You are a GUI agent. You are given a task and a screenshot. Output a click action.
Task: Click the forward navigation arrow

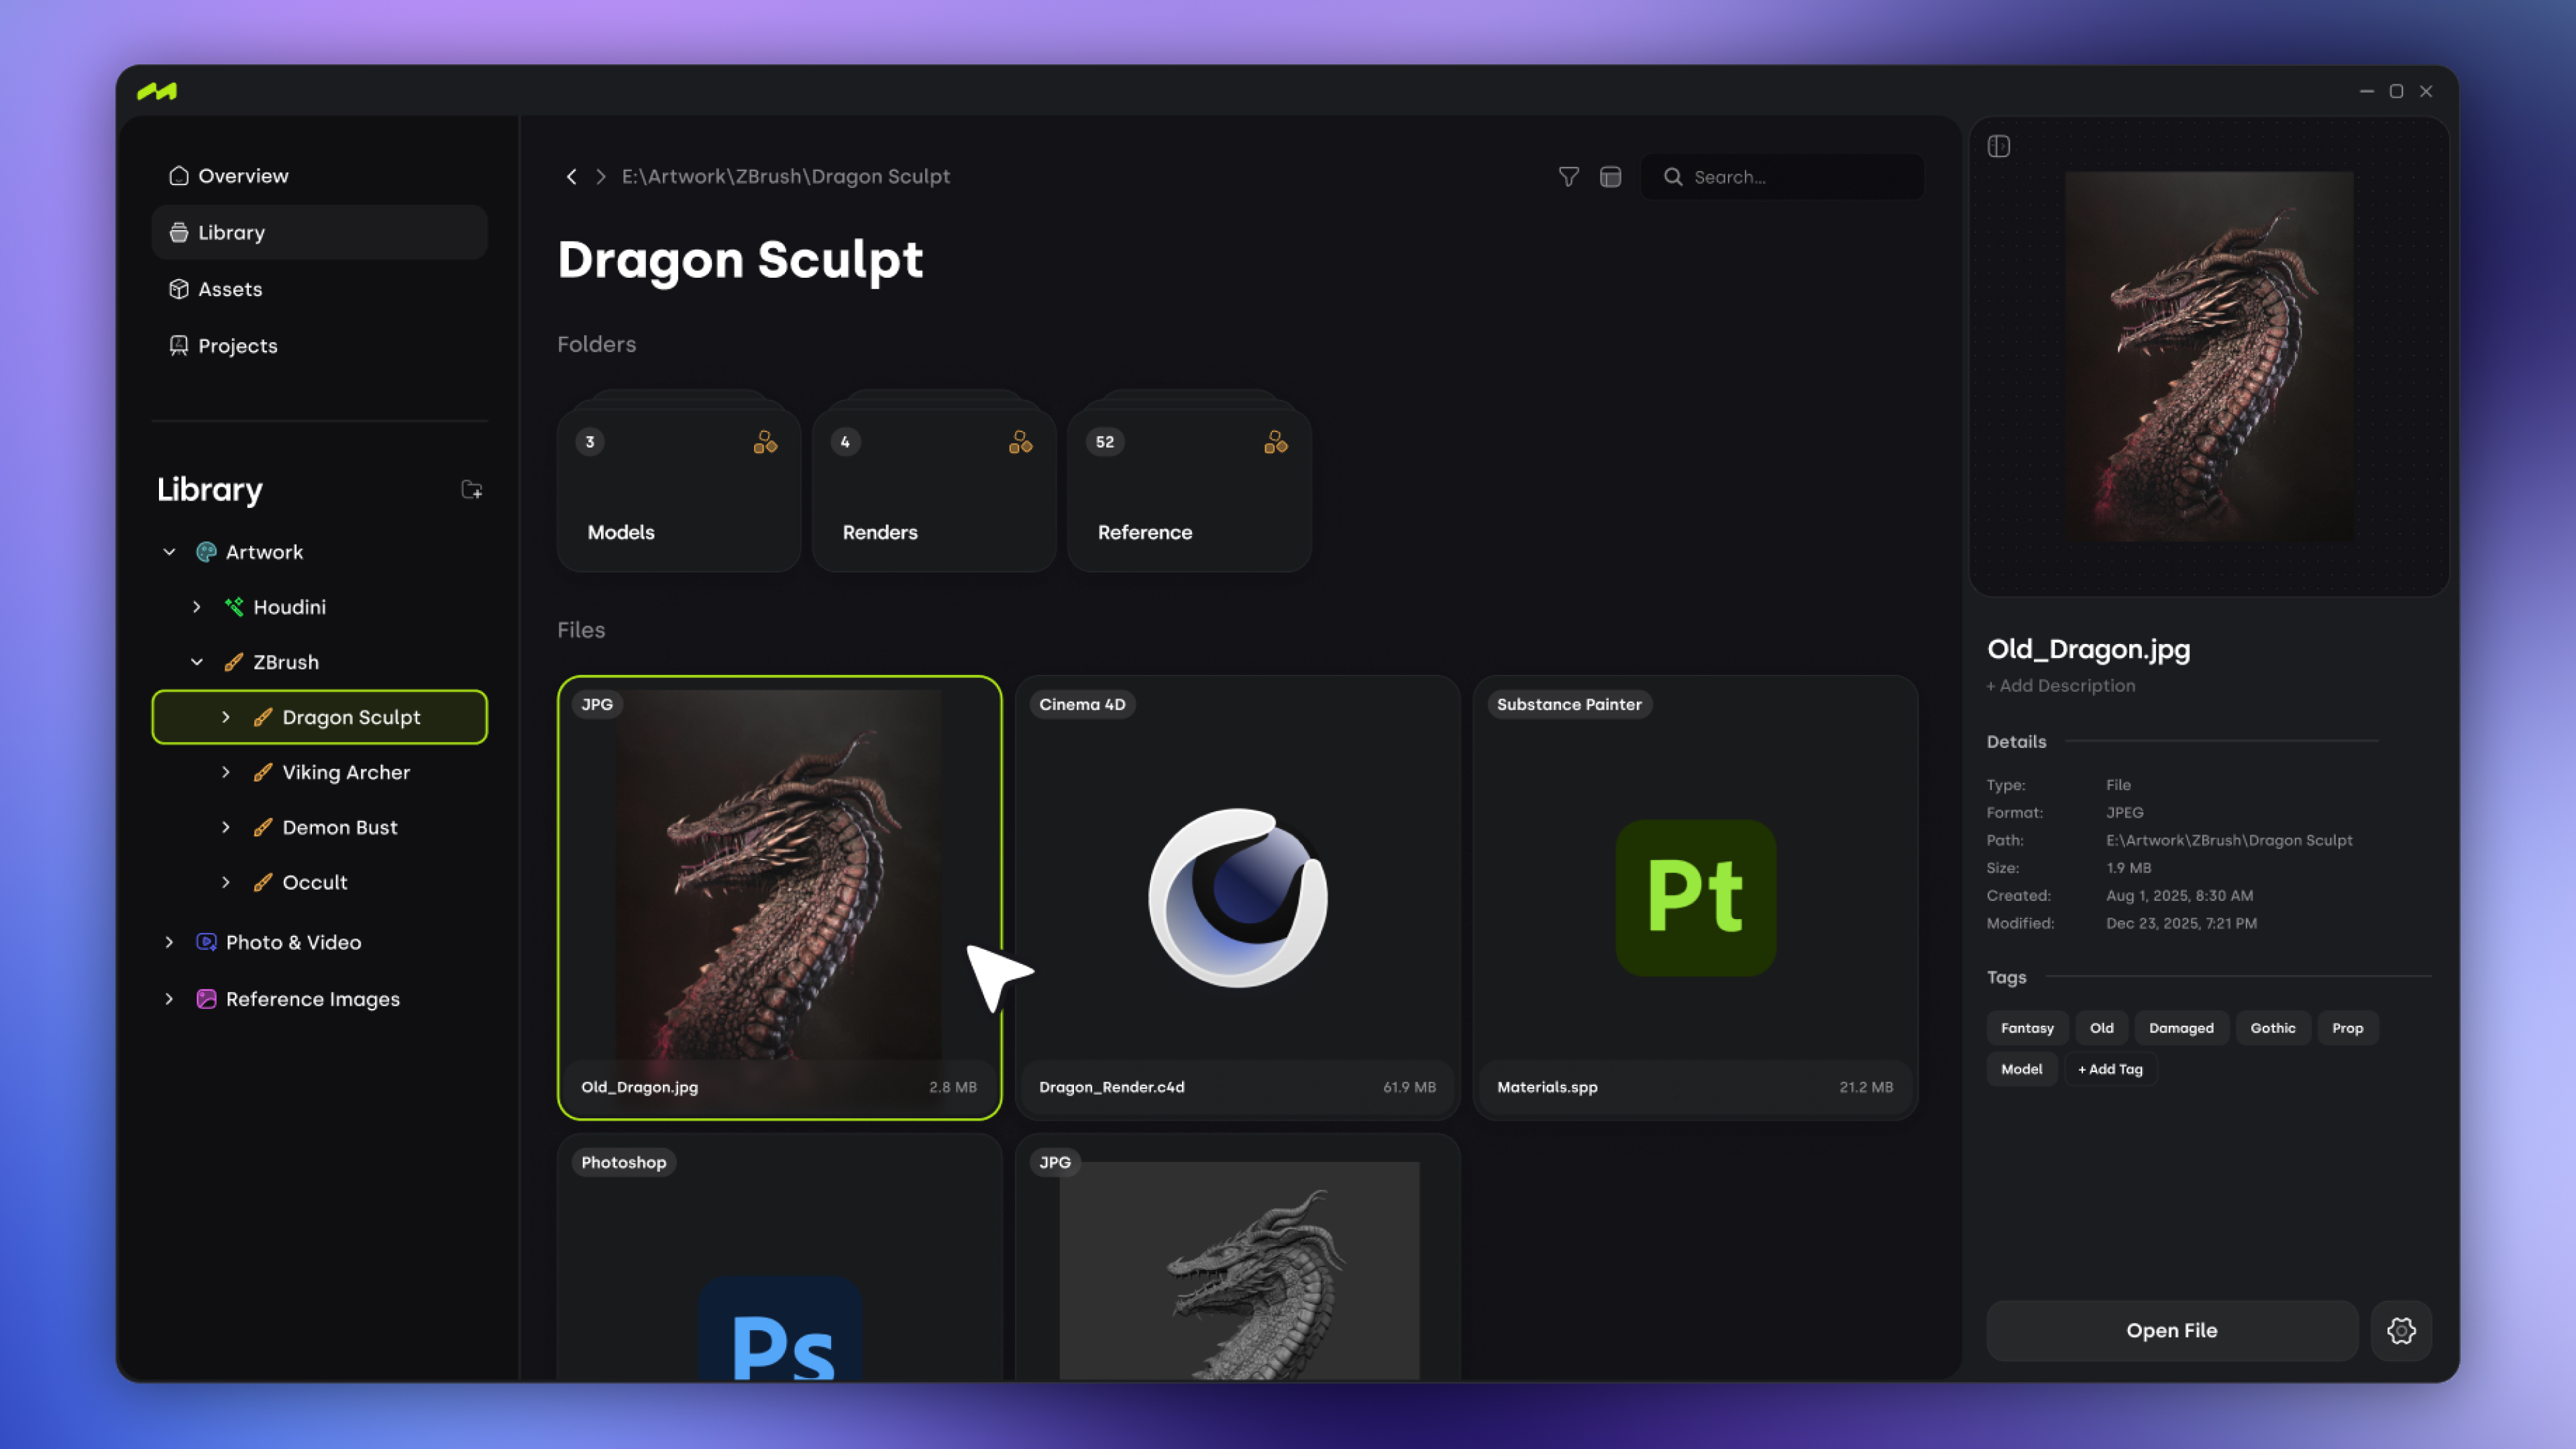click(601, 177)
